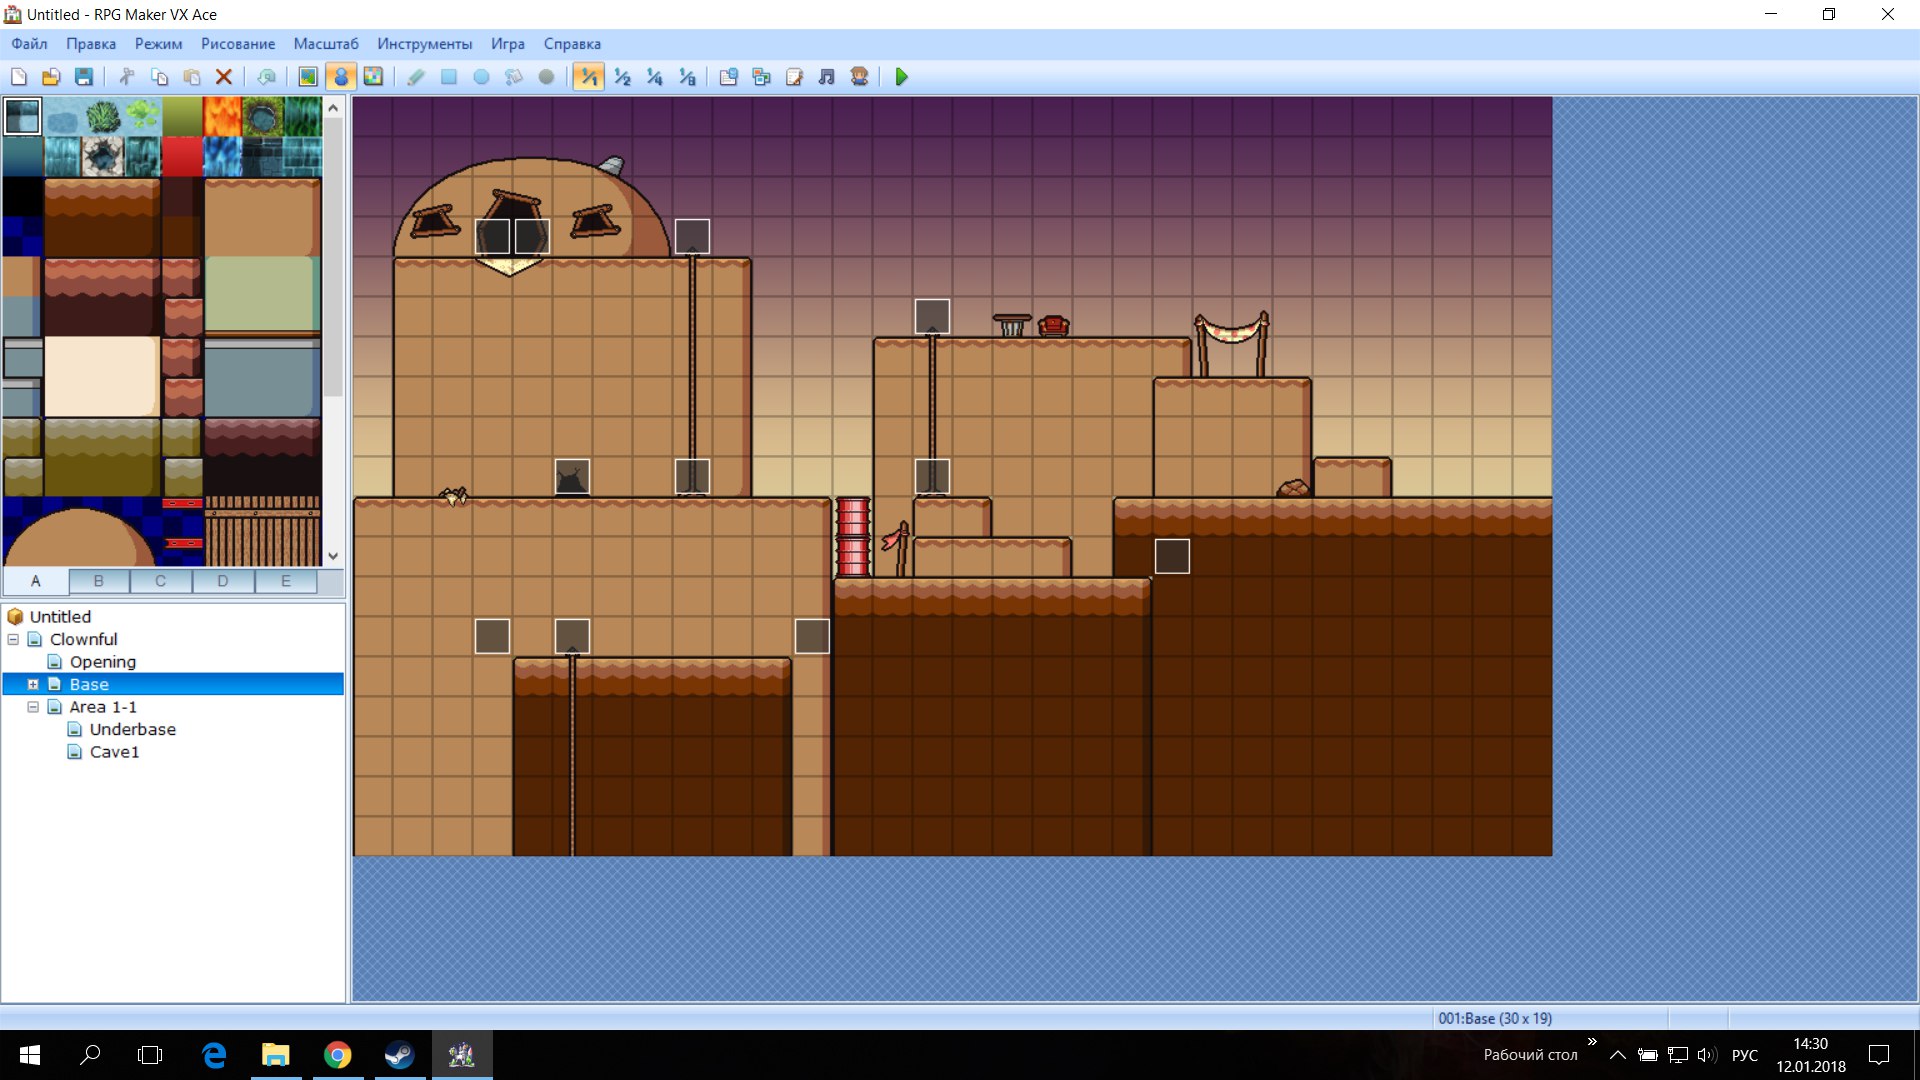Switch to tileset tab E
The image size is (1920, 1080).
[286, 581]
